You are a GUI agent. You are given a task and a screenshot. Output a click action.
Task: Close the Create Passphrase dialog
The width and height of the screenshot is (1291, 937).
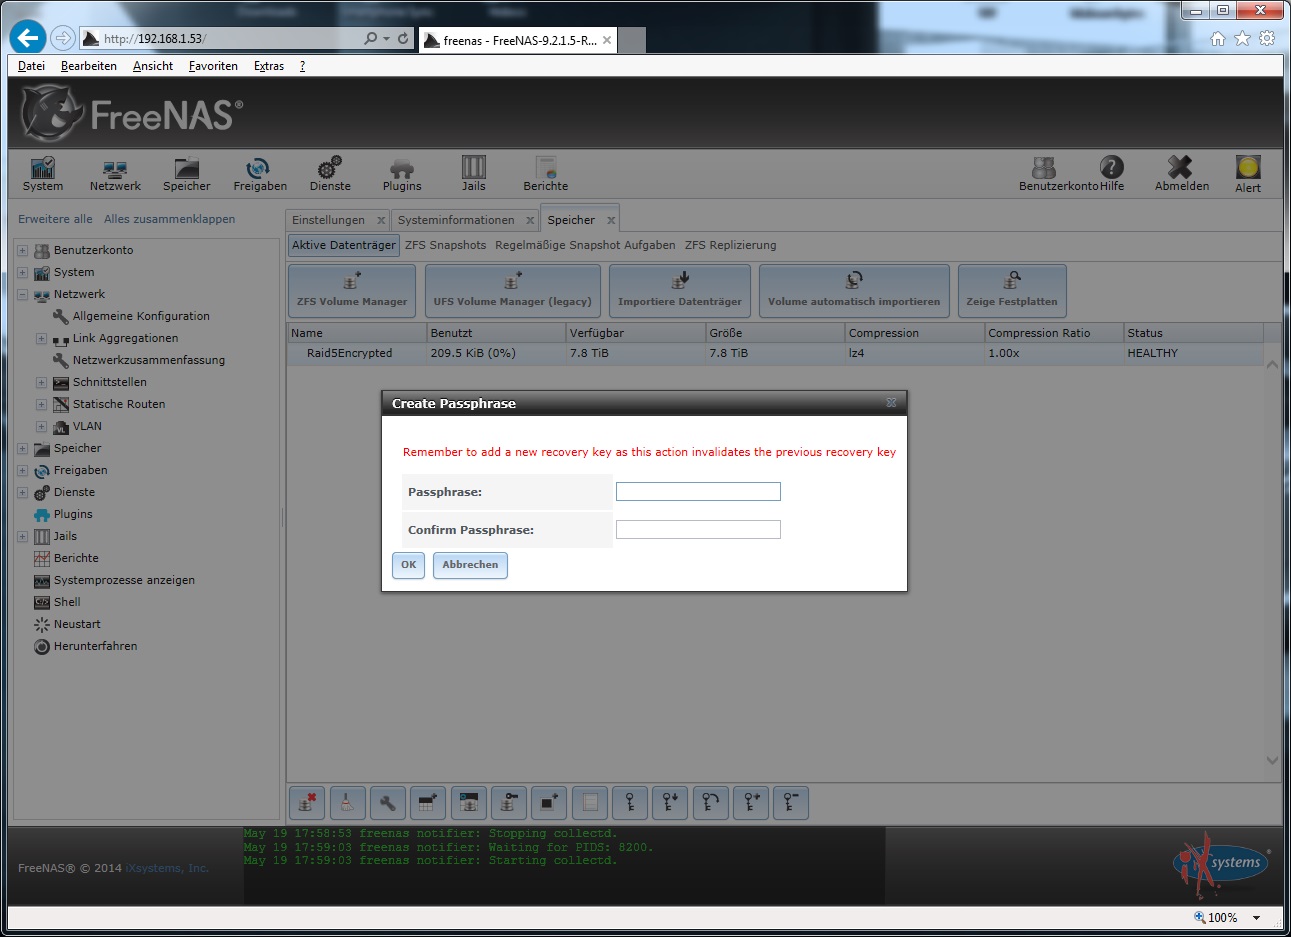point(891,403)
